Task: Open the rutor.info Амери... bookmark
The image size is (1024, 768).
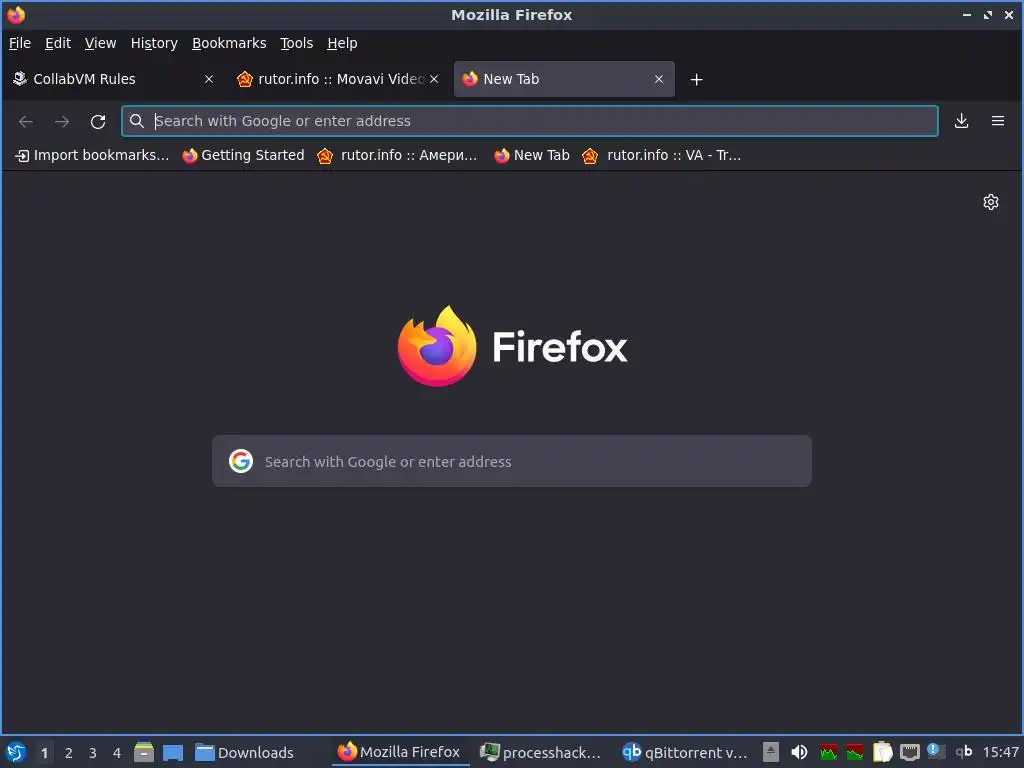Action: (397, 155)
